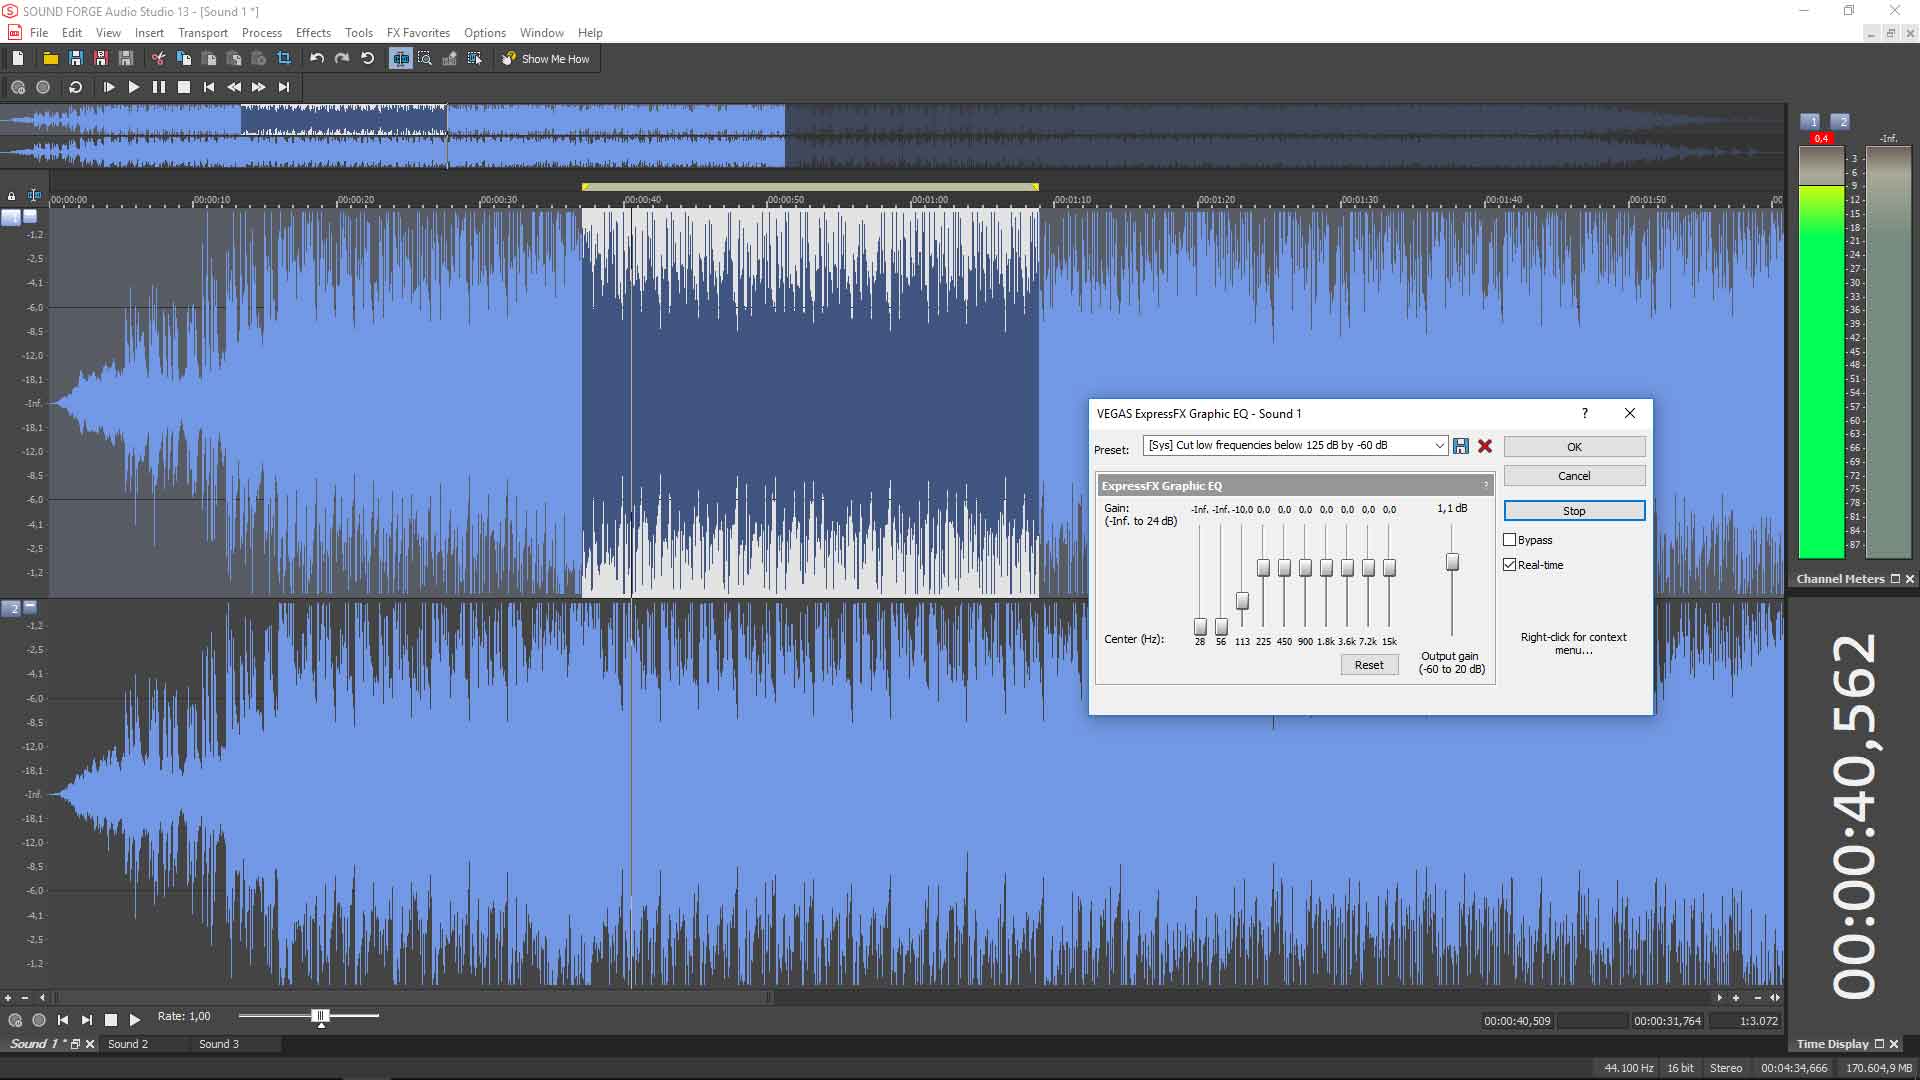
Task: Open the zoom ratio selector showing 1:3.072
Action: point(1757,1021)
